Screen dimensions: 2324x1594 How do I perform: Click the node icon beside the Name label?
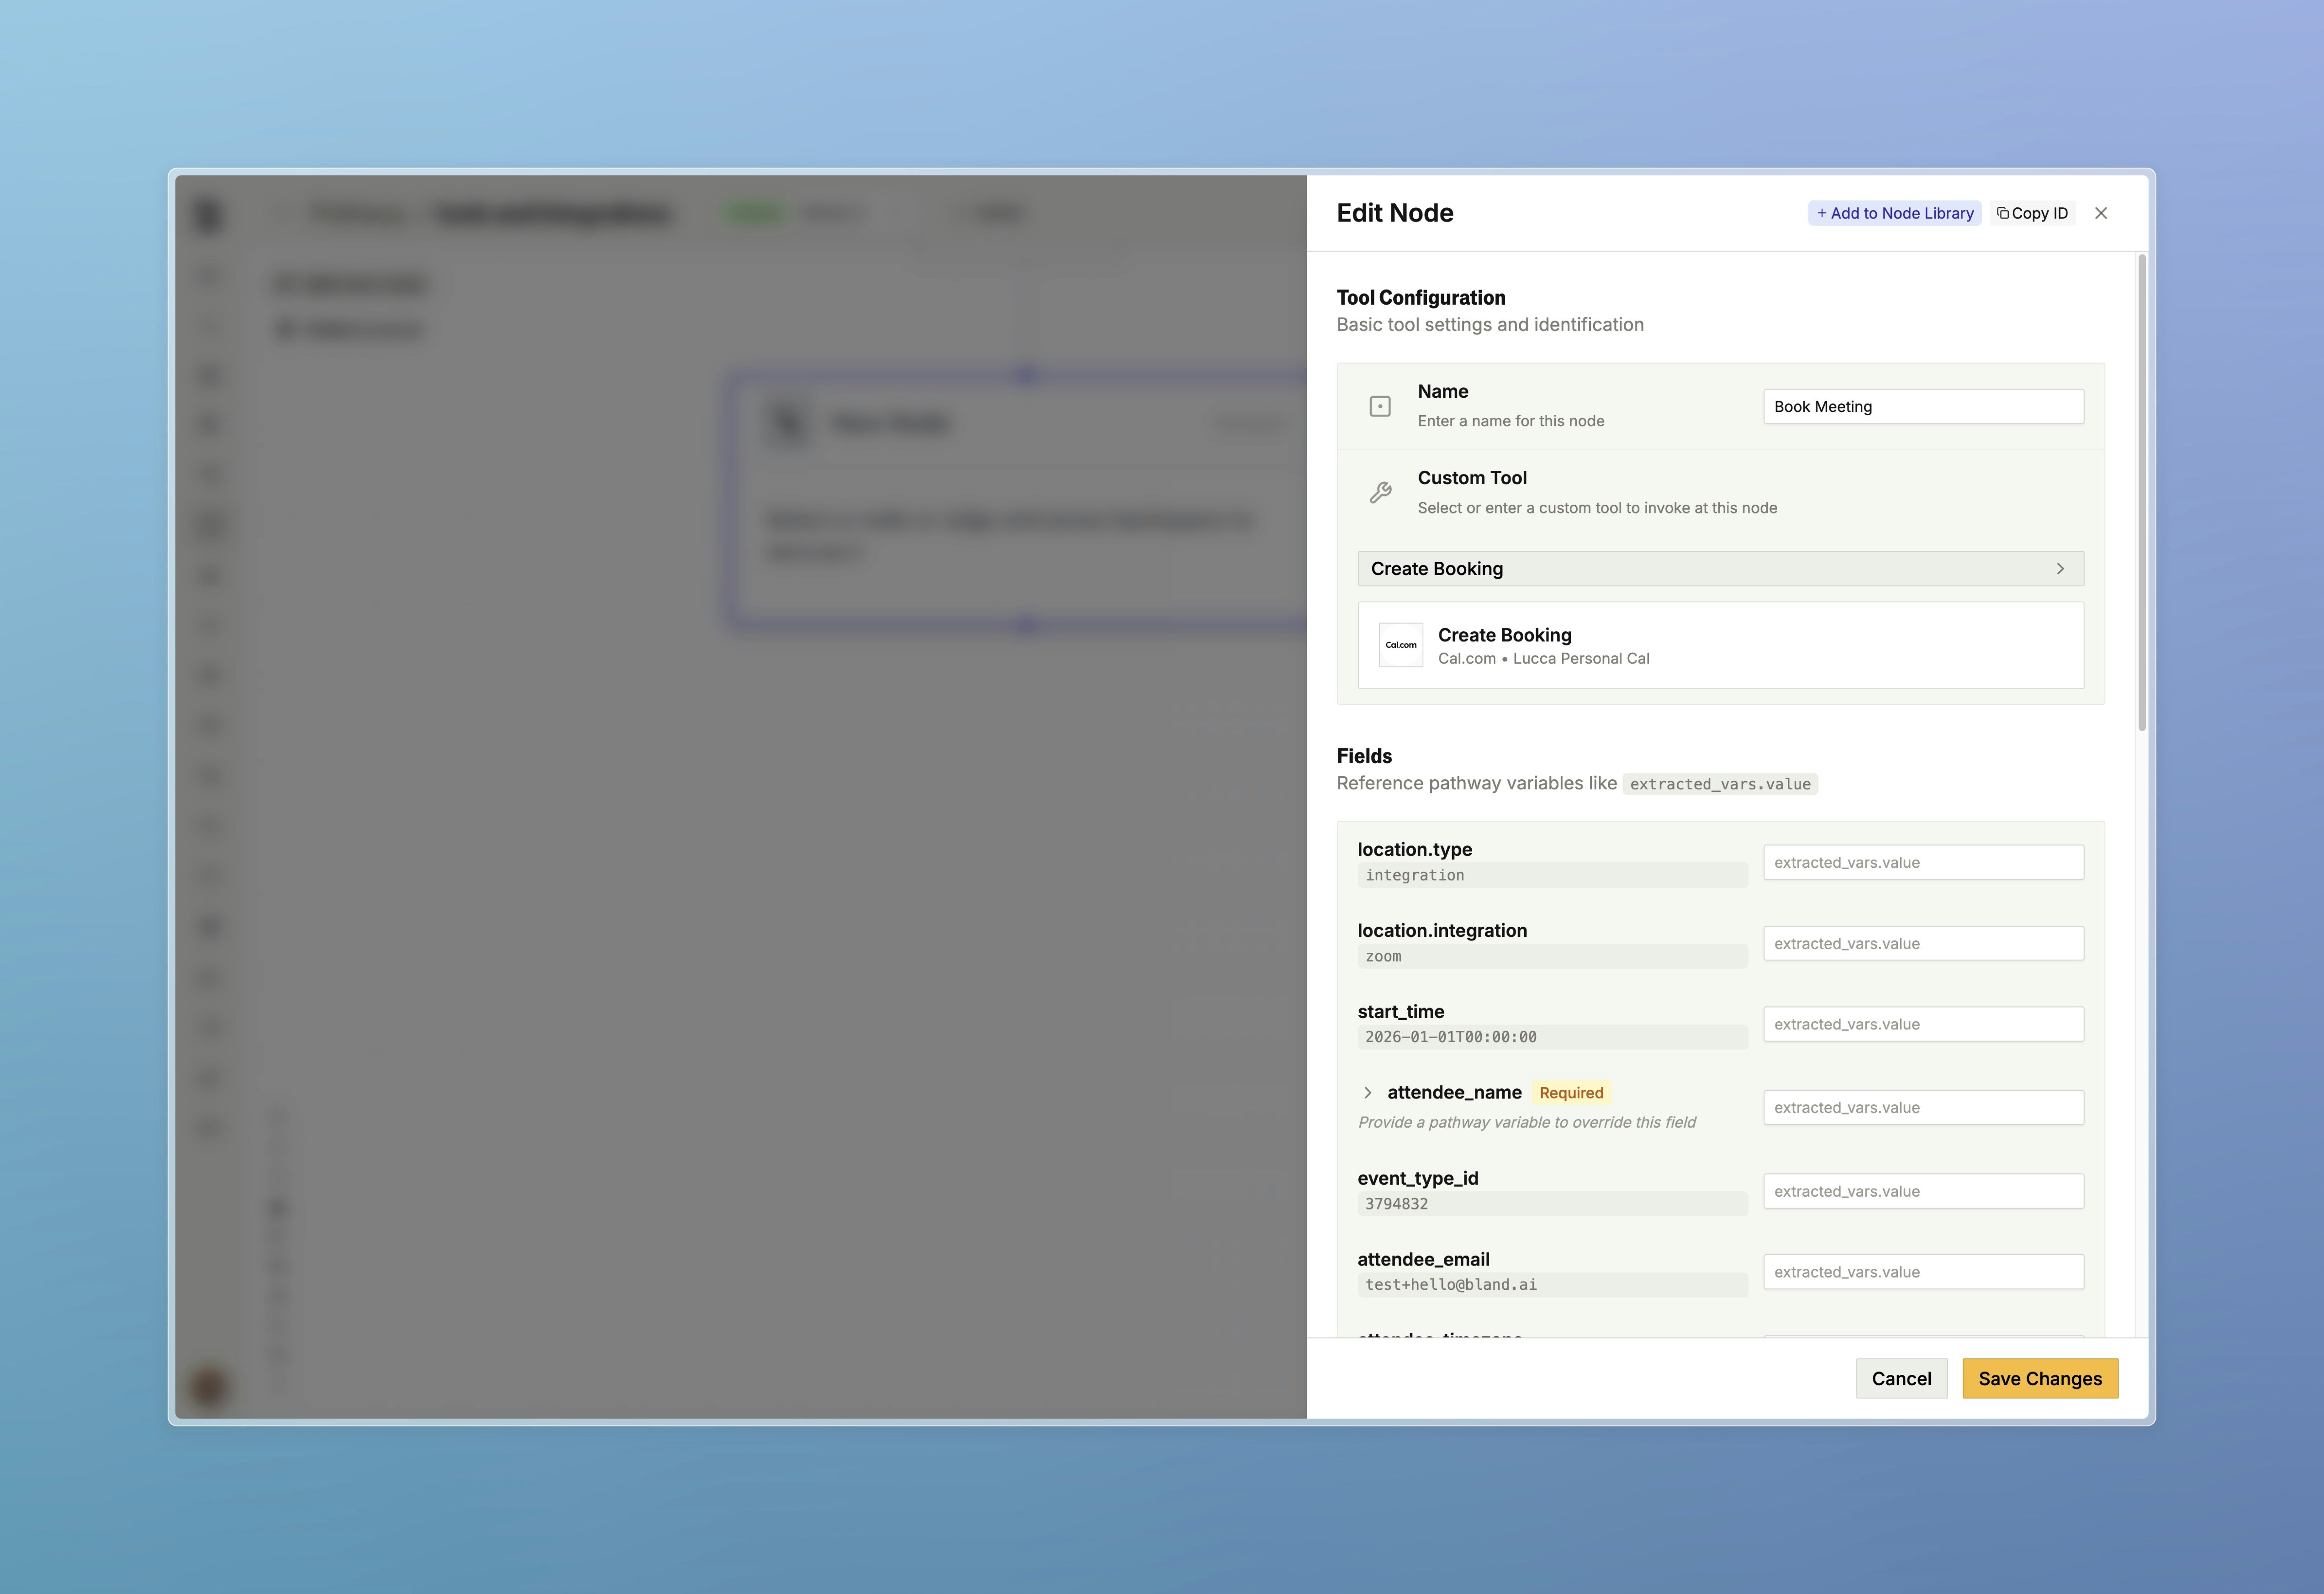(x=1381, y=406)
